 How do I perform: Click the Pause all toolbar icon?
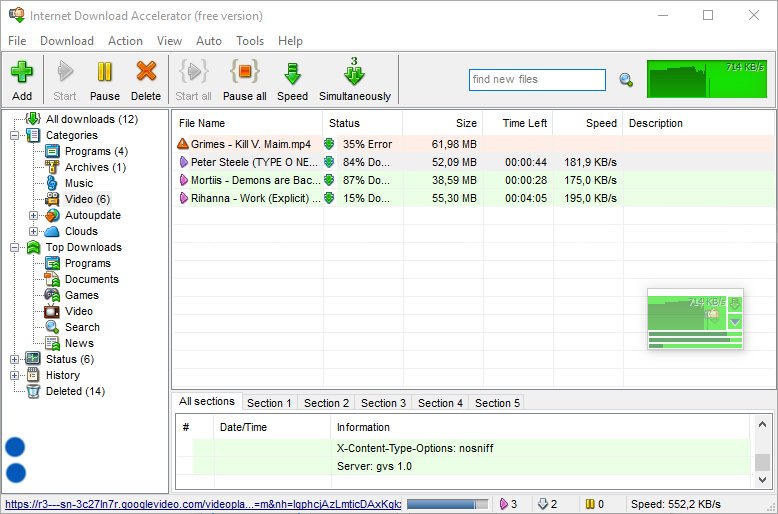[245, 71]
